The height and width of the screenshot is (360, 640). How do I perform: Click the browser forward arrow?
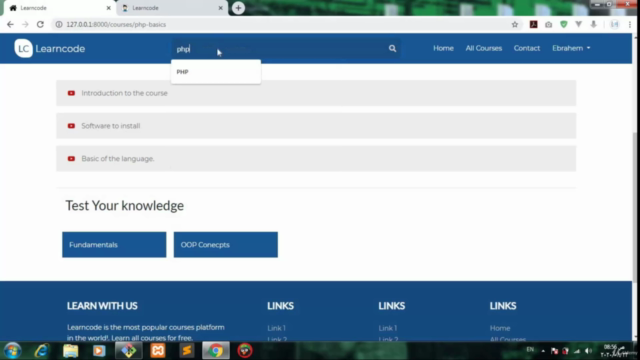coord(25,24)
